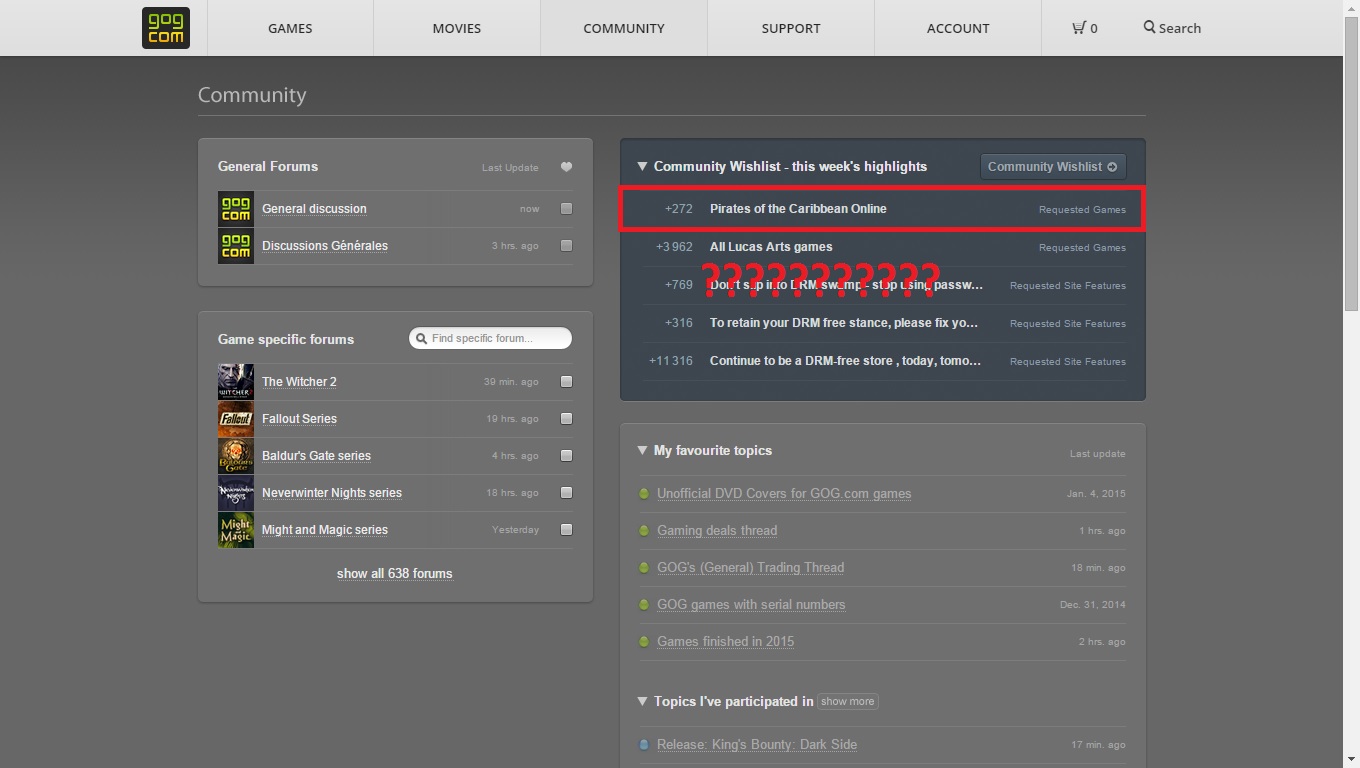Click green dot beside GOG games with serial numbers

(x=644, y=604)
